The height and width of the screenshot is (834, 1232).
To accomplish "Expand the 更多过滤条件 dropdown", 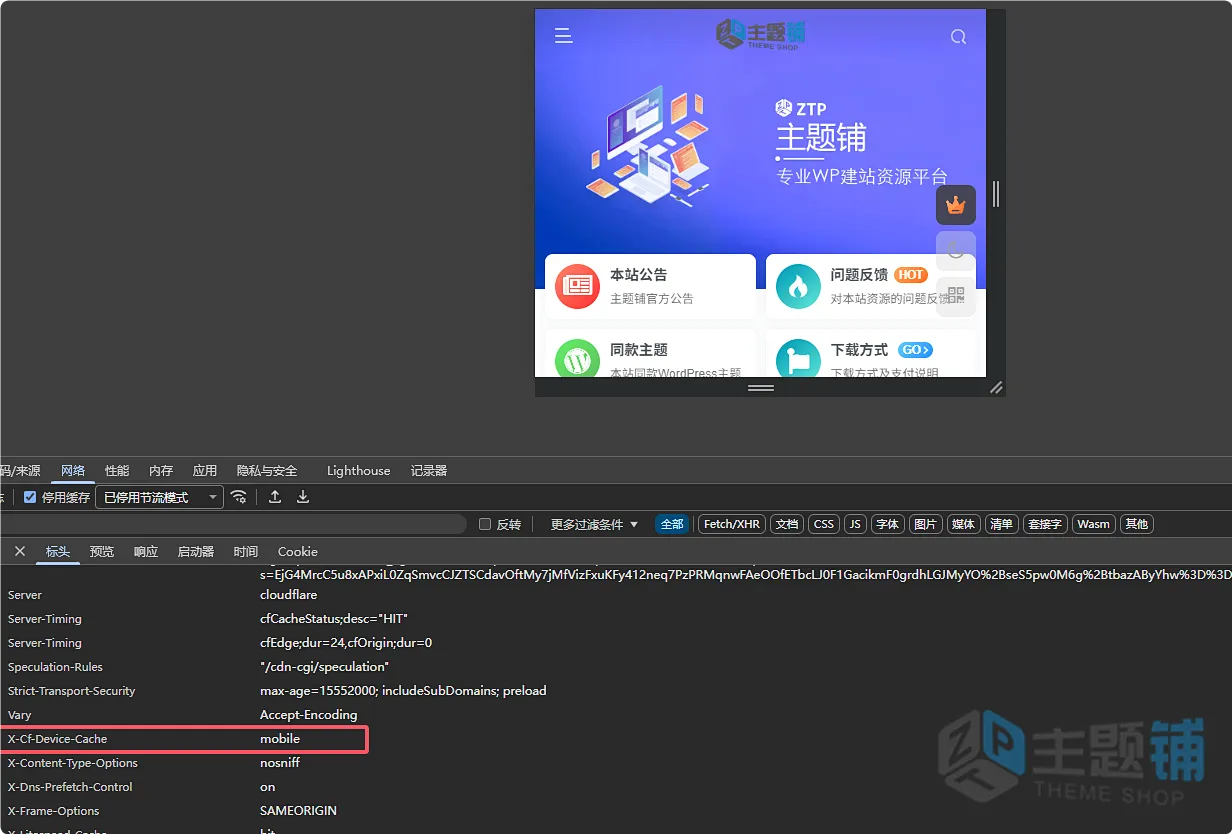I will coord(594,524).
